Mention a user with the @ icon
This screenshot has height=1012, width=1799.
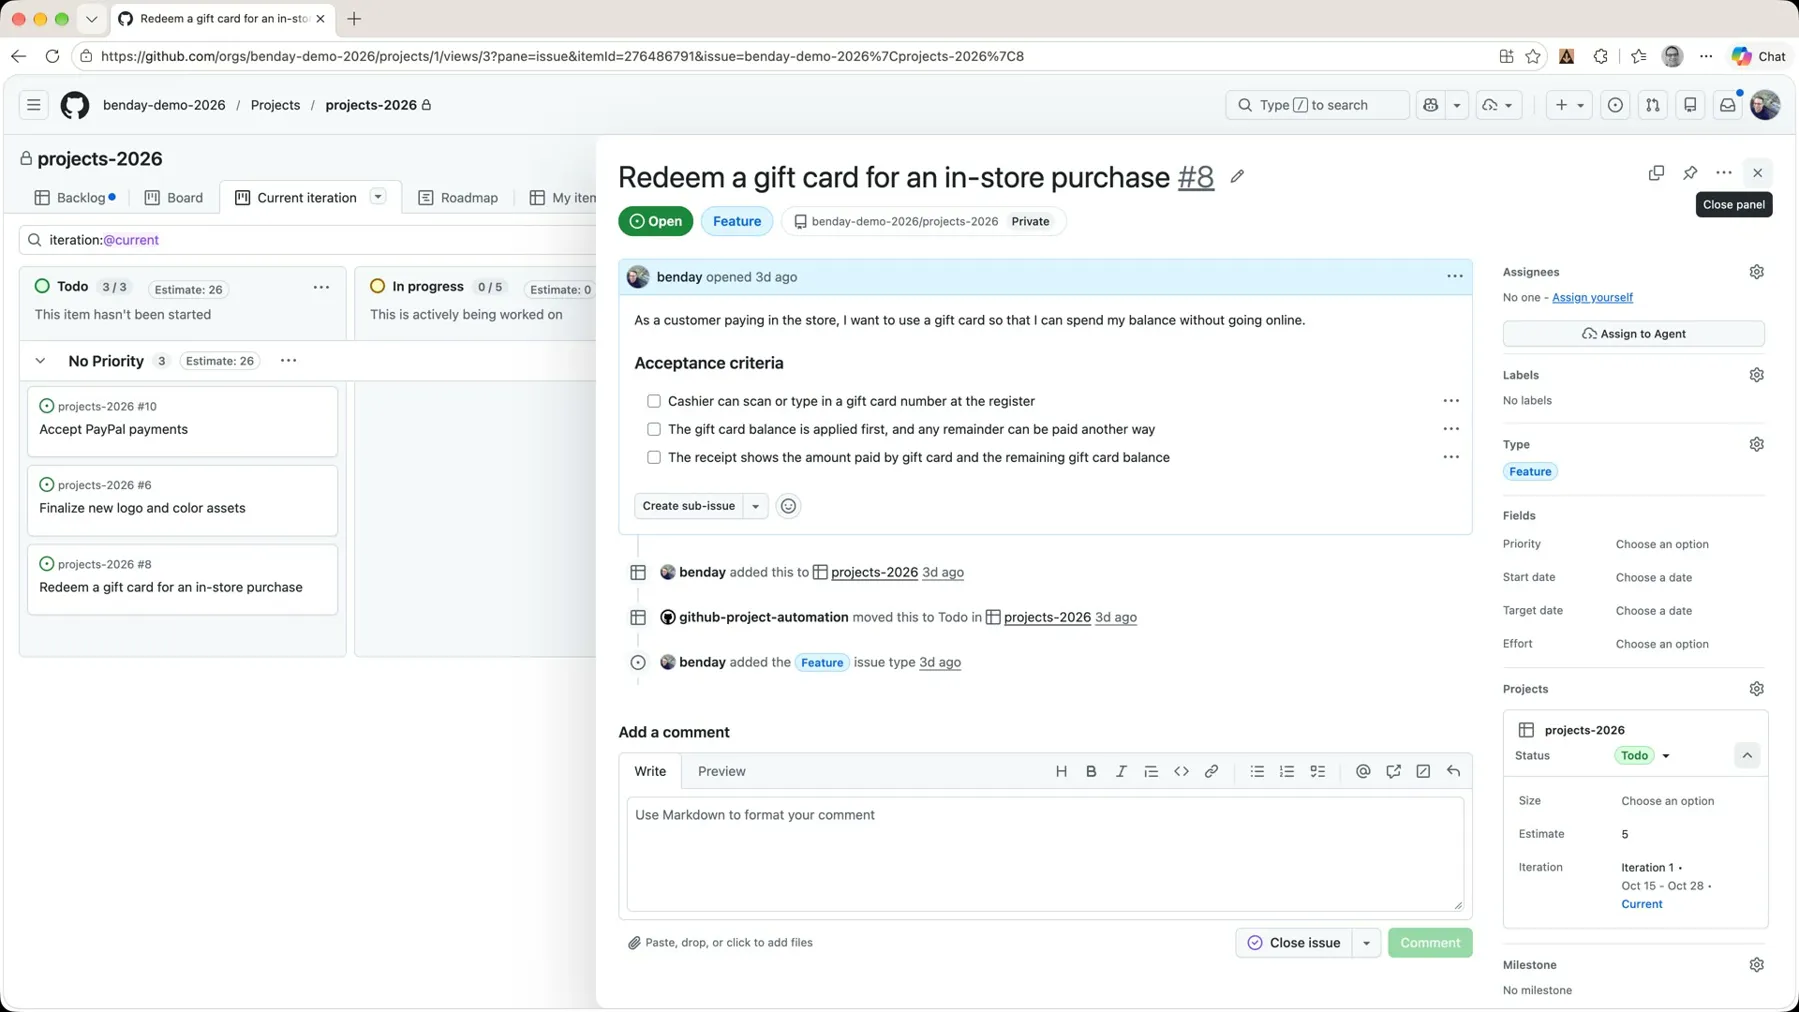pyautogui.click(x=1363, y=771)
